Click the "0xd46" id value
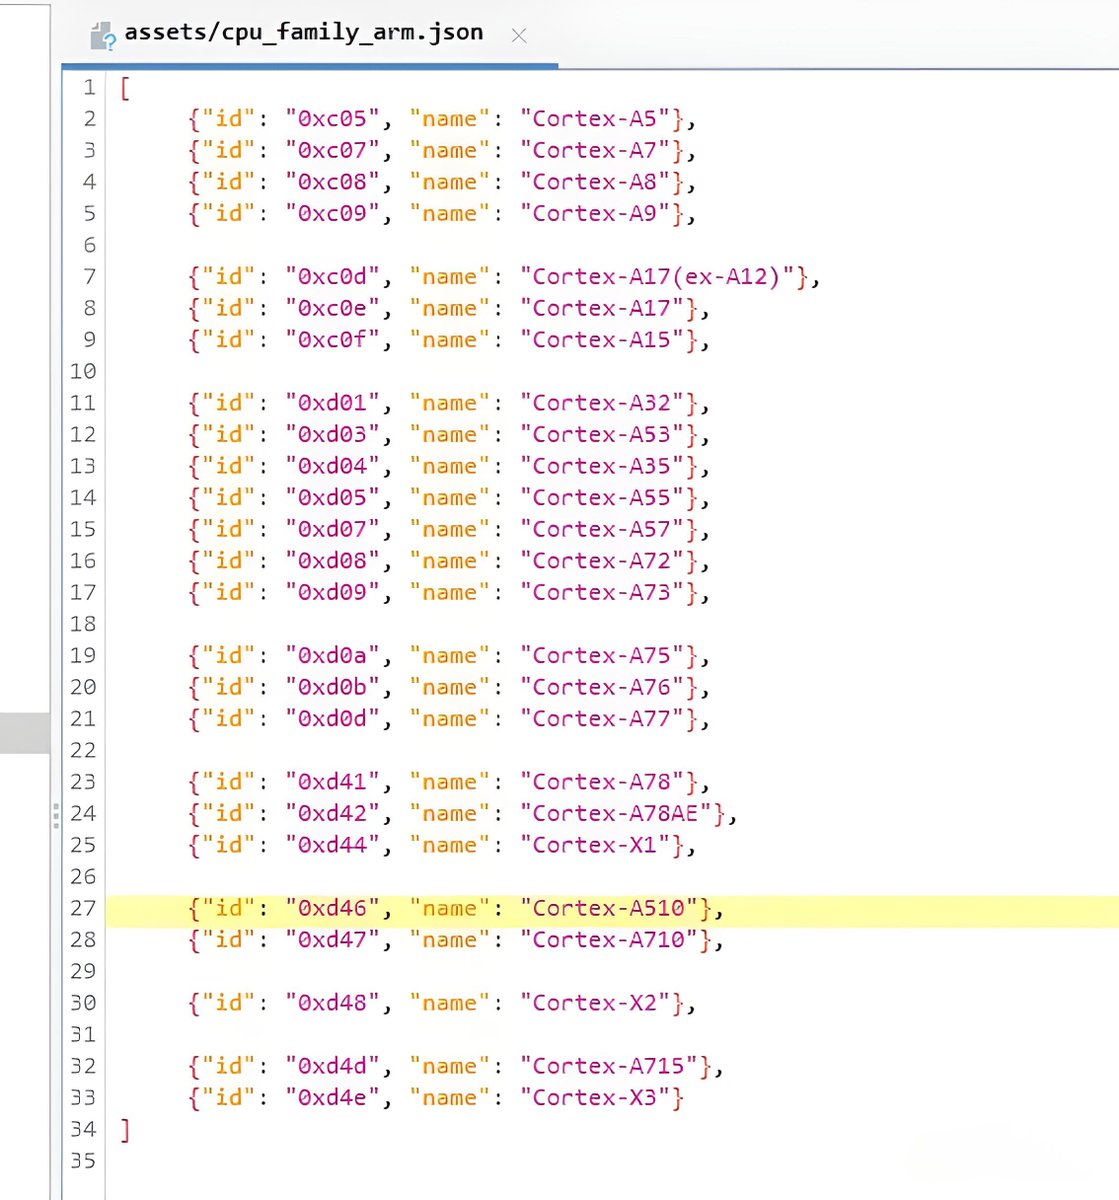This screenshot has width=1119, height=1200. pyautogui.click(x=333, y=909)
